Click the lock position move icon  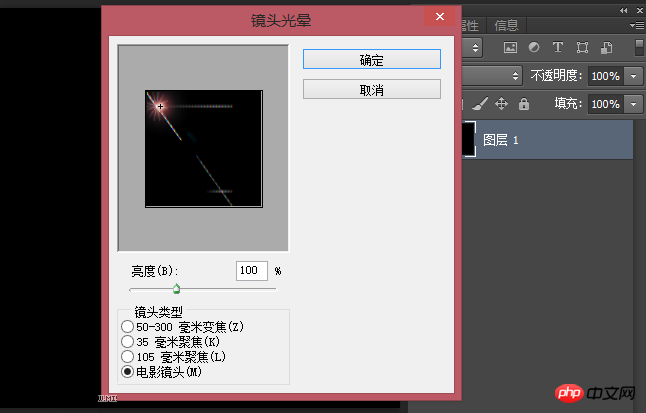click(x=501, y=103)
